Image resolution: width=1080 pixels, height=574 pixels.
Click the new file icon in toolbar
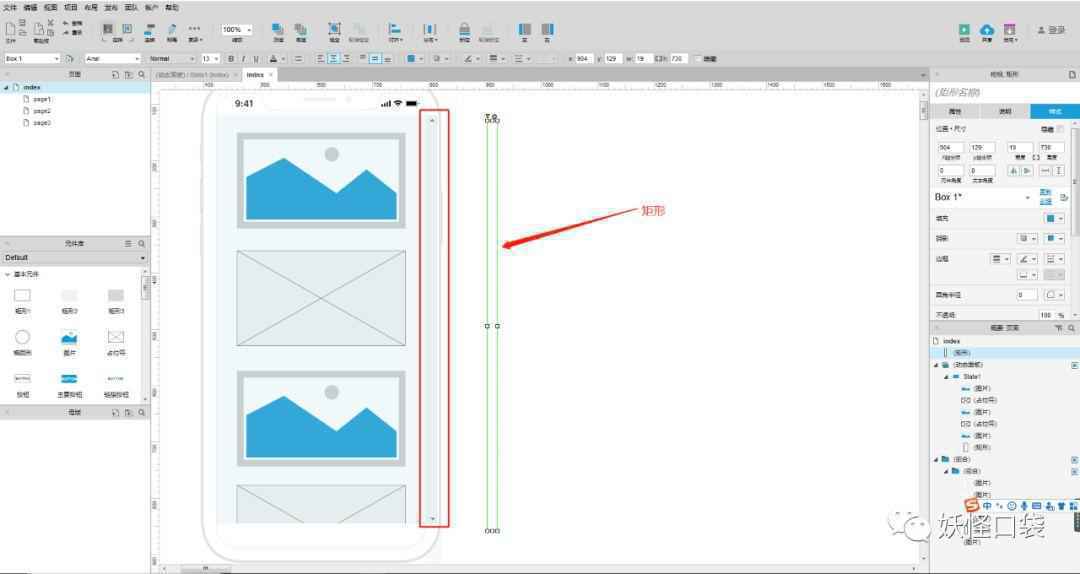pyautogui.click(x=10, y=29)
